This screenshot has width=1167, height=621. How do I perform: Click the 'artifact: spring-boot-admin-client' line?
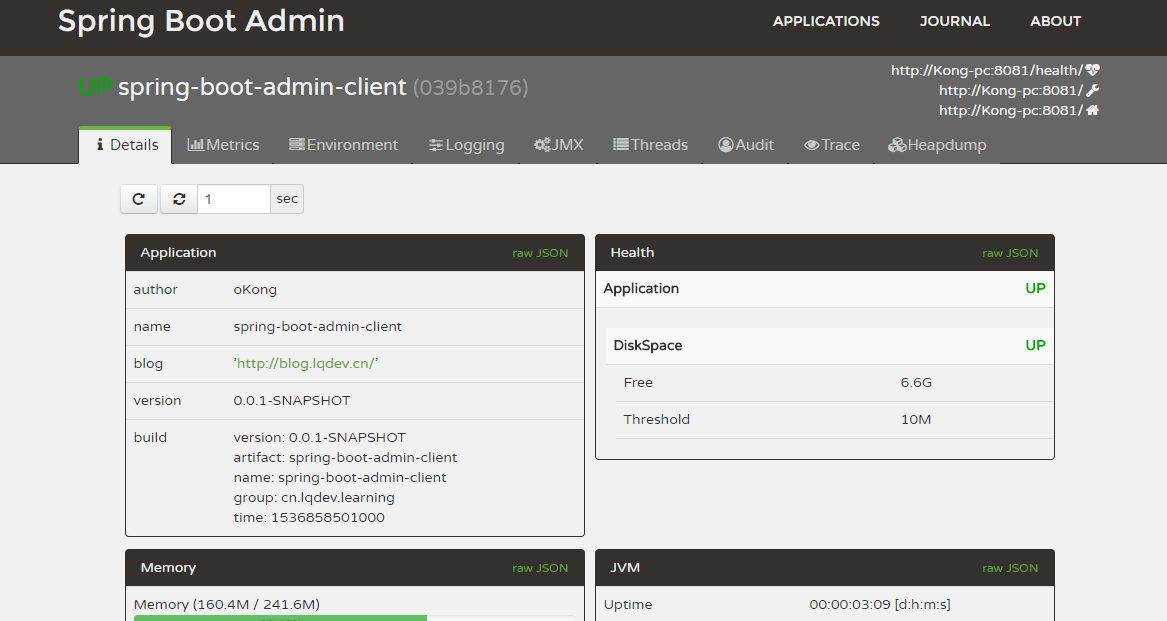(345, 457)
